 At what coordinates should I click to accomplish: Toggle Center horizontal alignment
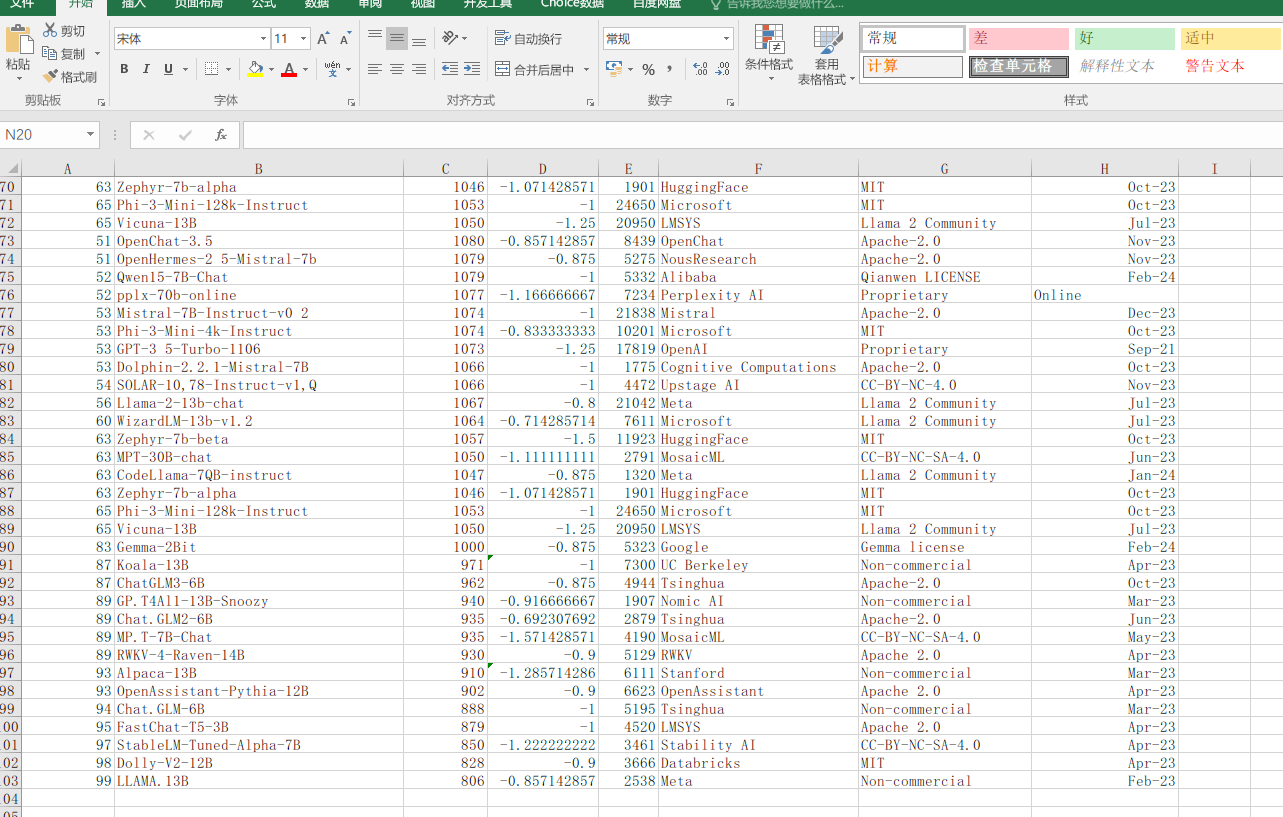397,69
